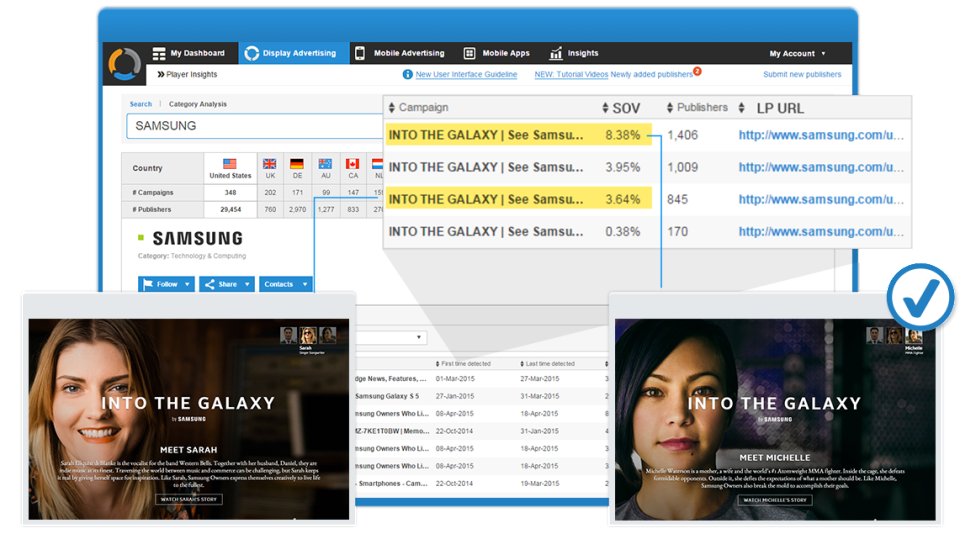Open the dropdown above the detection dates table

point(392,337)
